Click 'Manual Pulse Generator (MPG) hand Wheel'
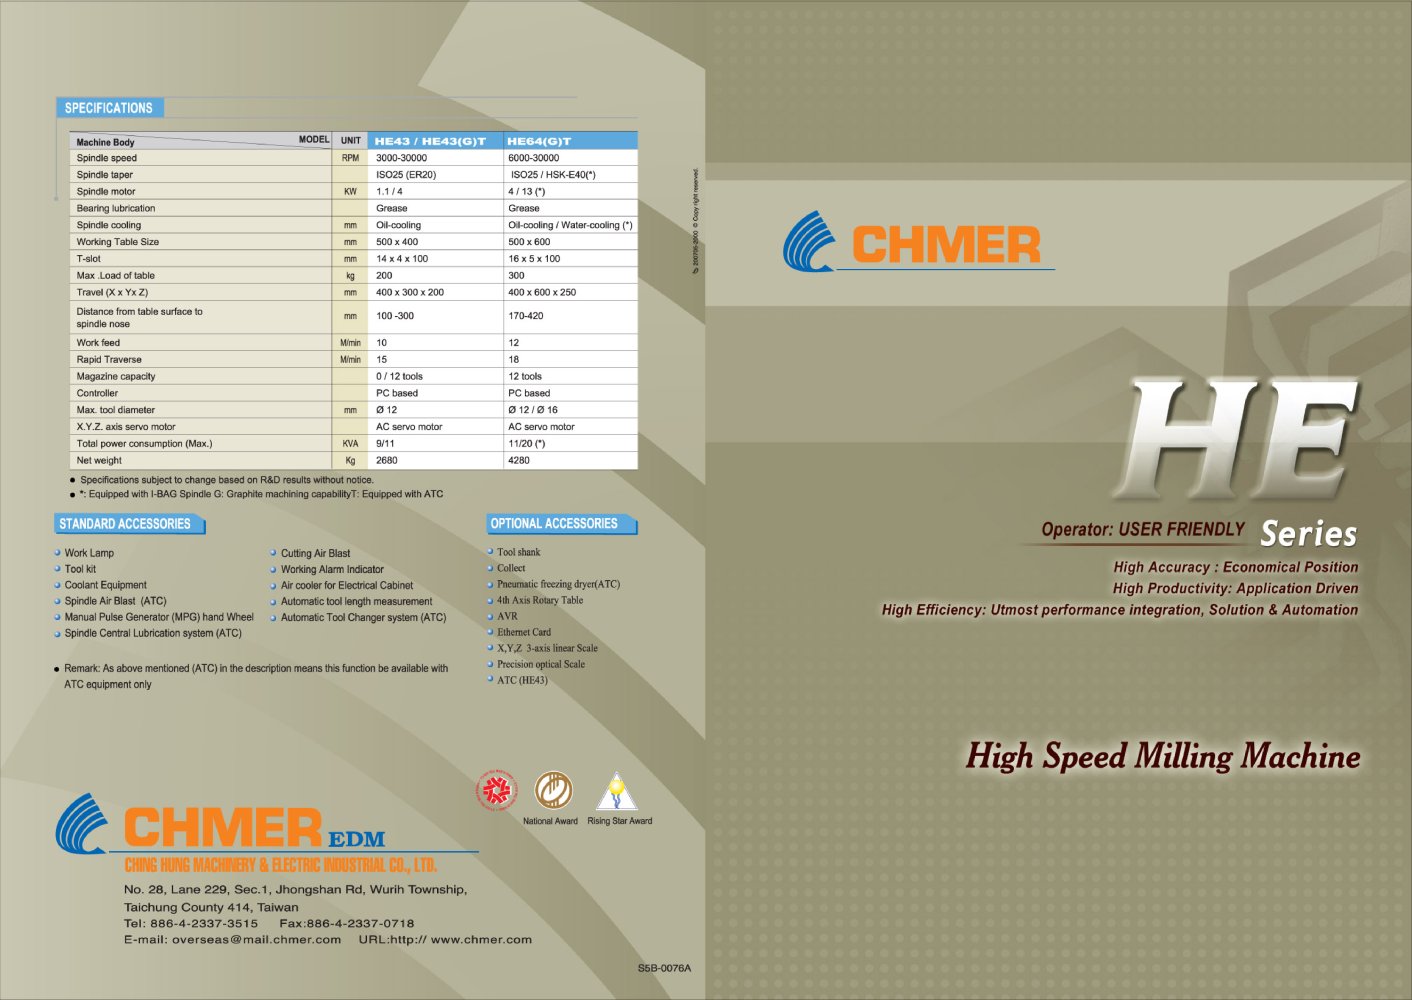Image resolution: width=1412 pixels, height=1000 pixels. pos(159,617)
